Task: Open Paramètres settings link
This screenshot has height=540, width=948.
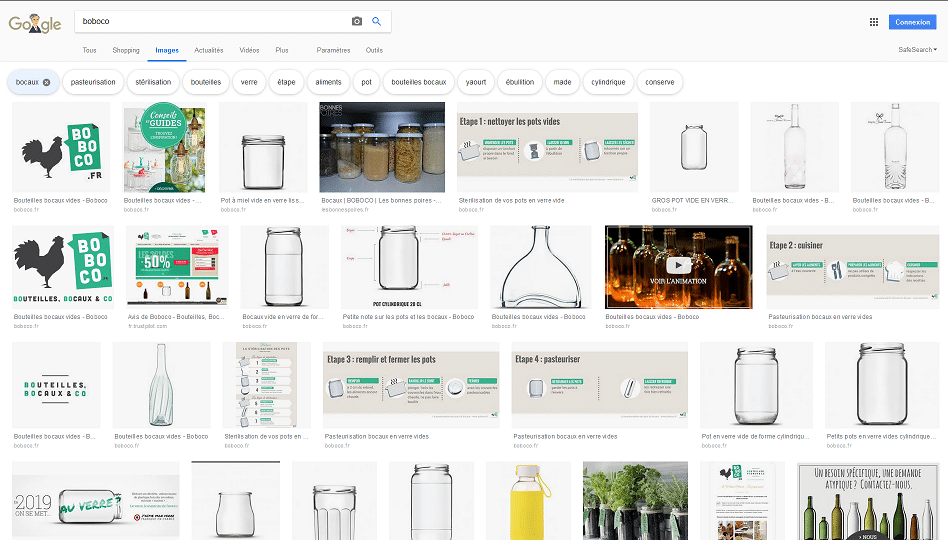Action: tap(333, 50)
